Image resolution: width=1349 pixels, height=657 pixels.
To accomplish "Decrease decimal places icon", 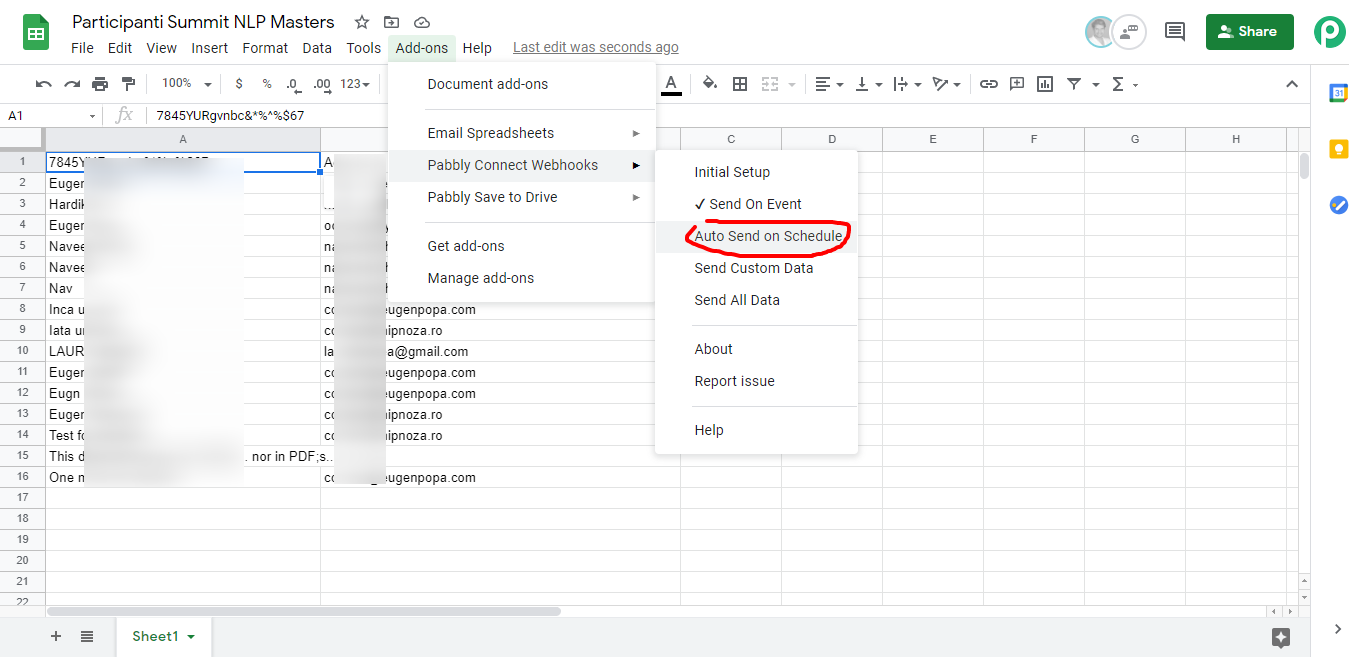I will (294, 84).
